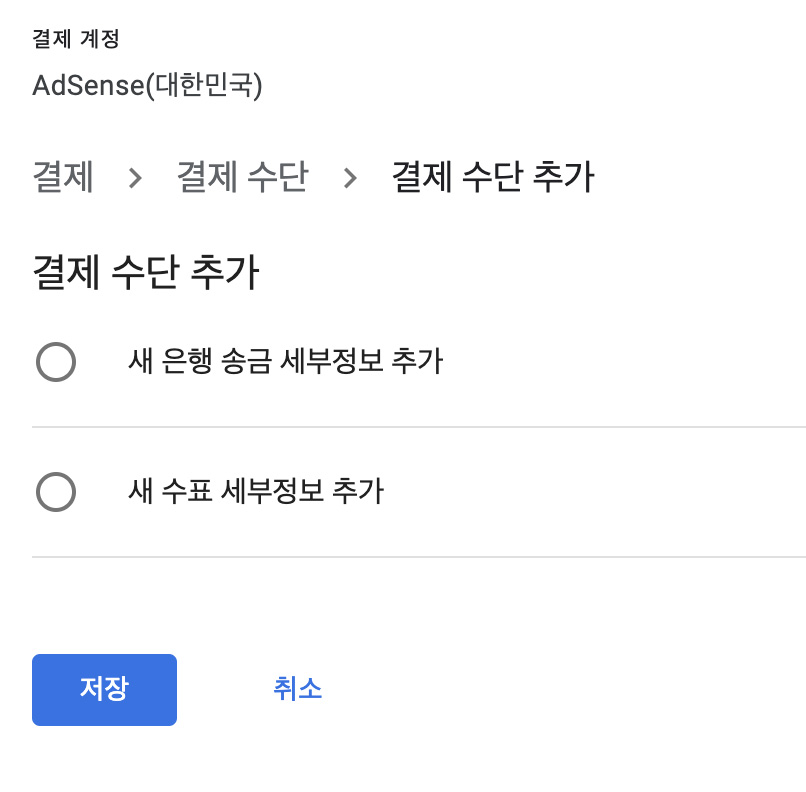This screenshot has height=792, width=806.
Task: Click the '새 수표 세부정보 추가' option label
Action: tap(252, 492)
